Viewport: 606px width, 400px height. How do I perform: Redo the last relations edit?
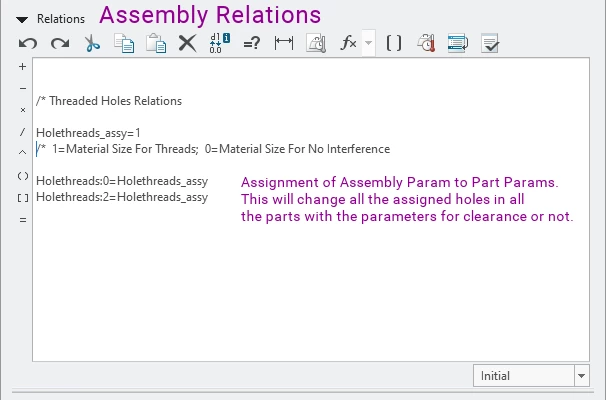(x=60, y=43)
